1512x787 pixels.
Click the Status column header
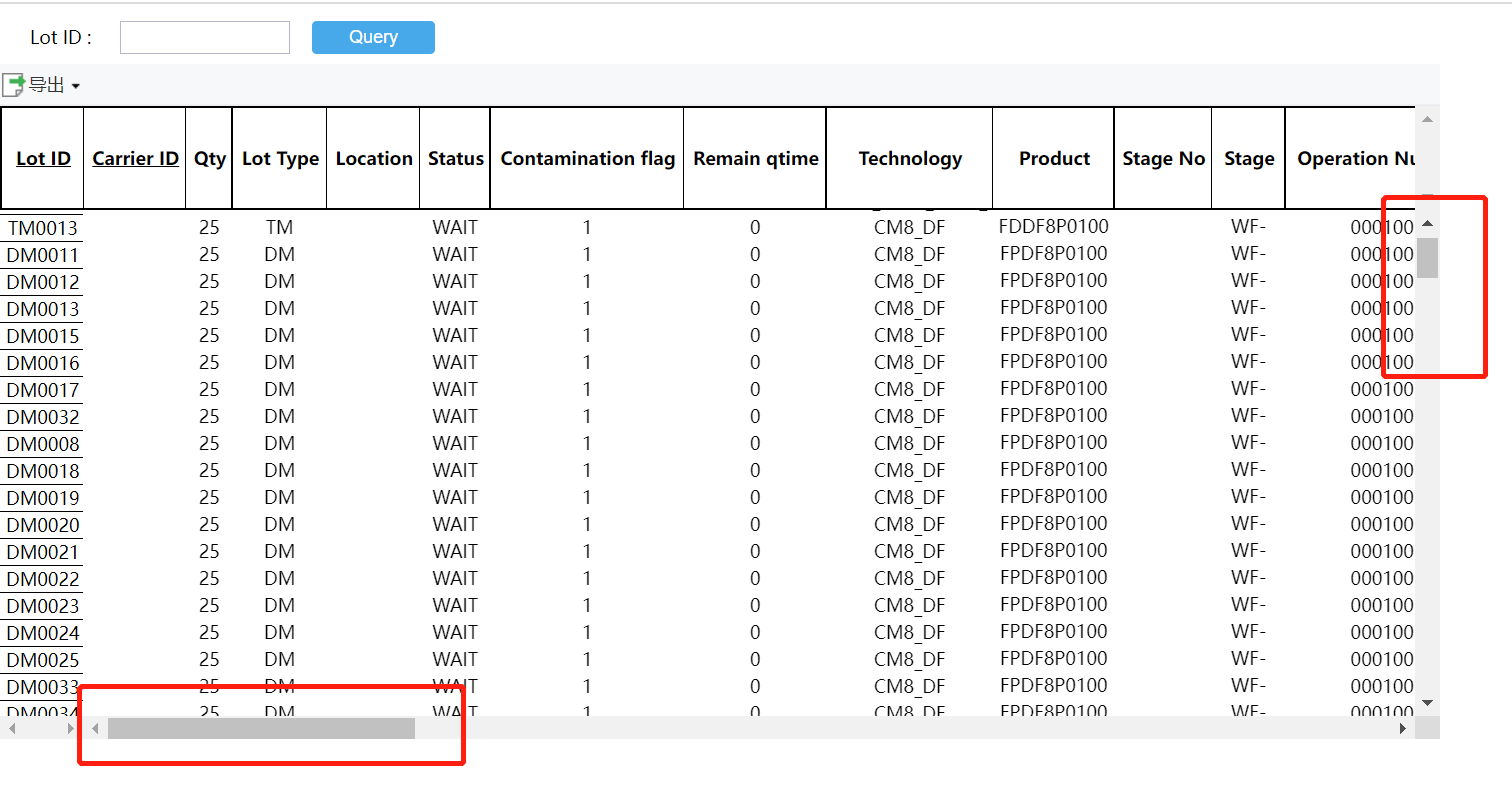456,158
